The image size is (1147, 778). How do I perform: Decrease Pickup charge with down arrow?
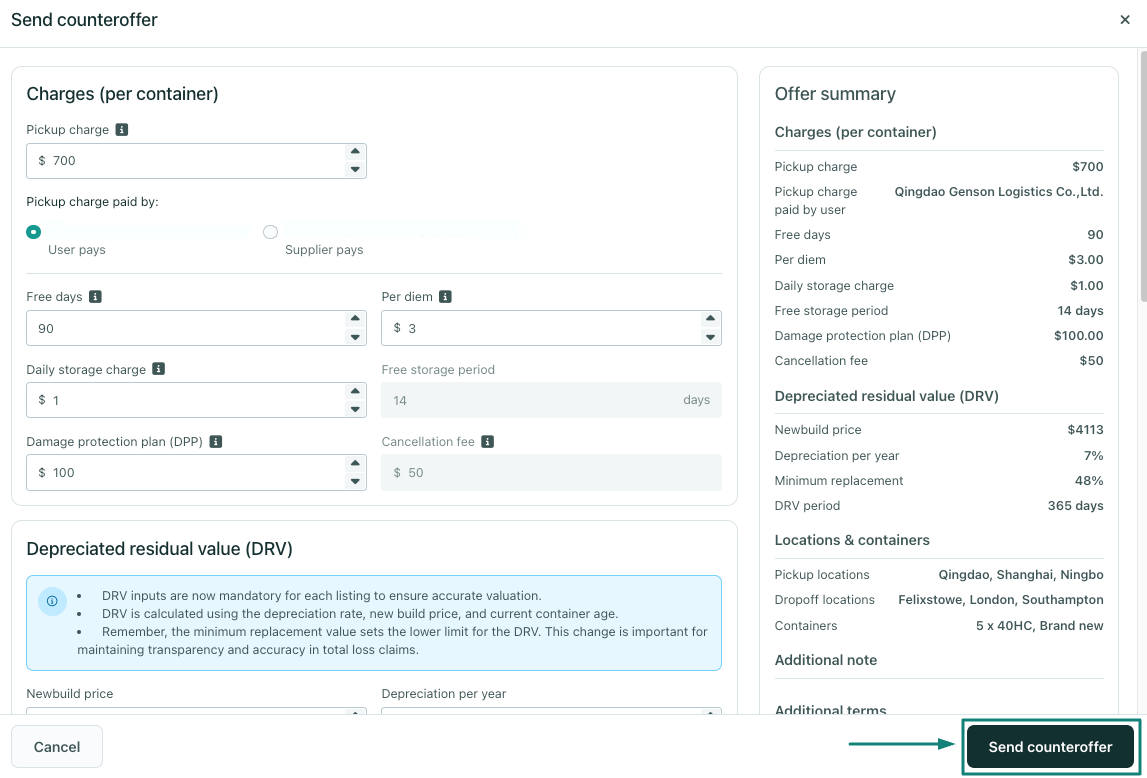point(355,169)
